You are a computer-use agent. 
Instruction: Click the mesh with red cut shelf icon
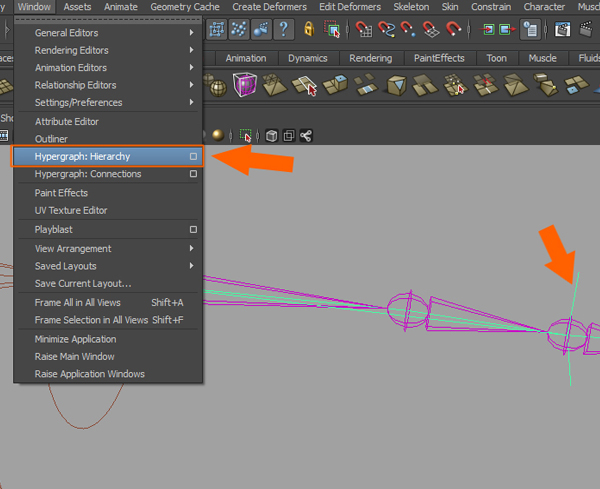pos(486,85)
